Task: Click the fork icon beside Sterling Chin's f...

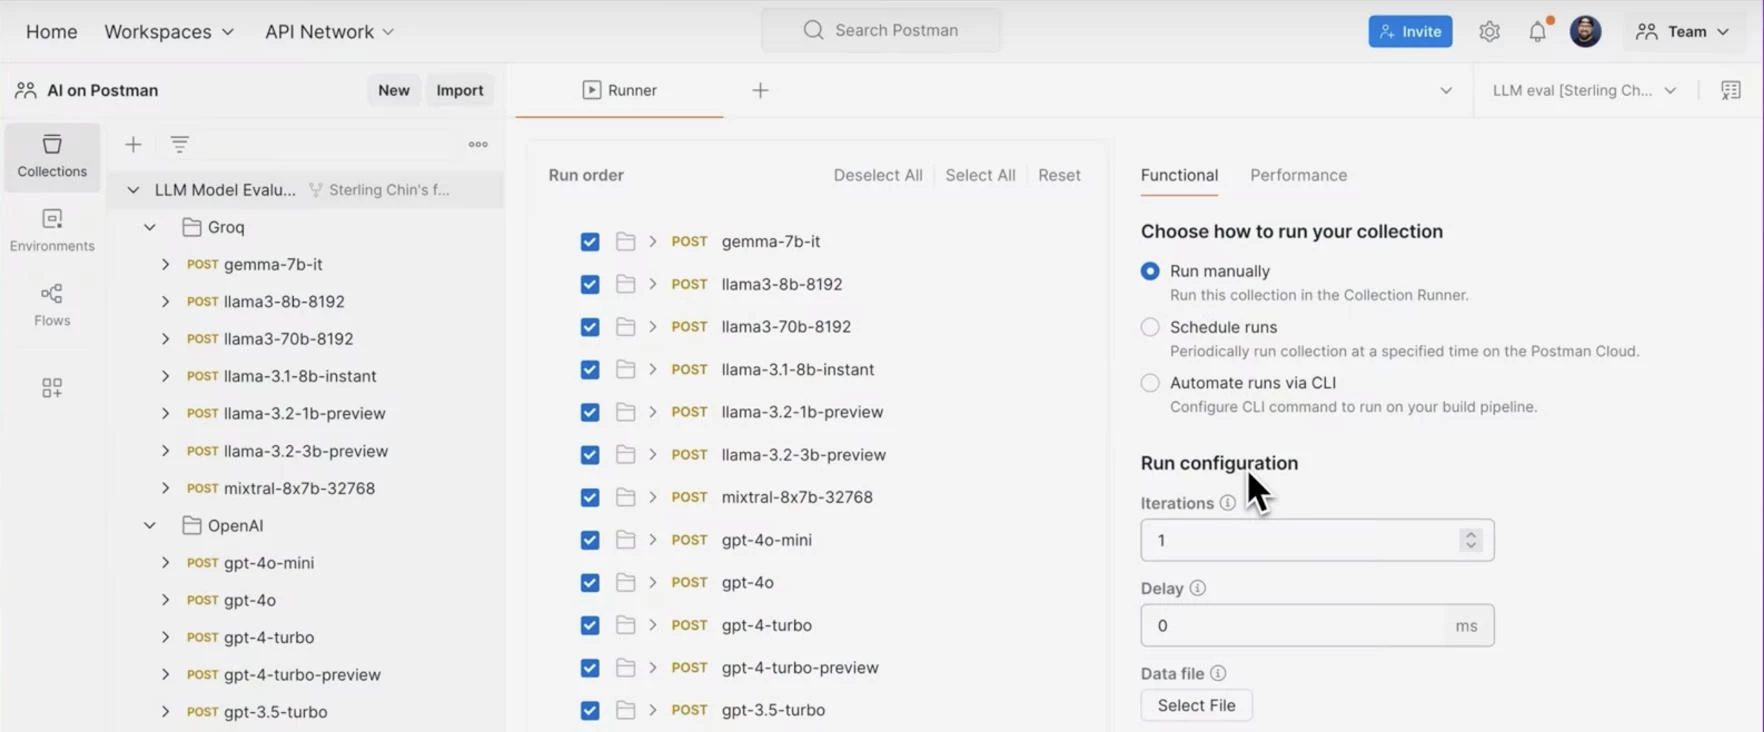Action: 315,190
